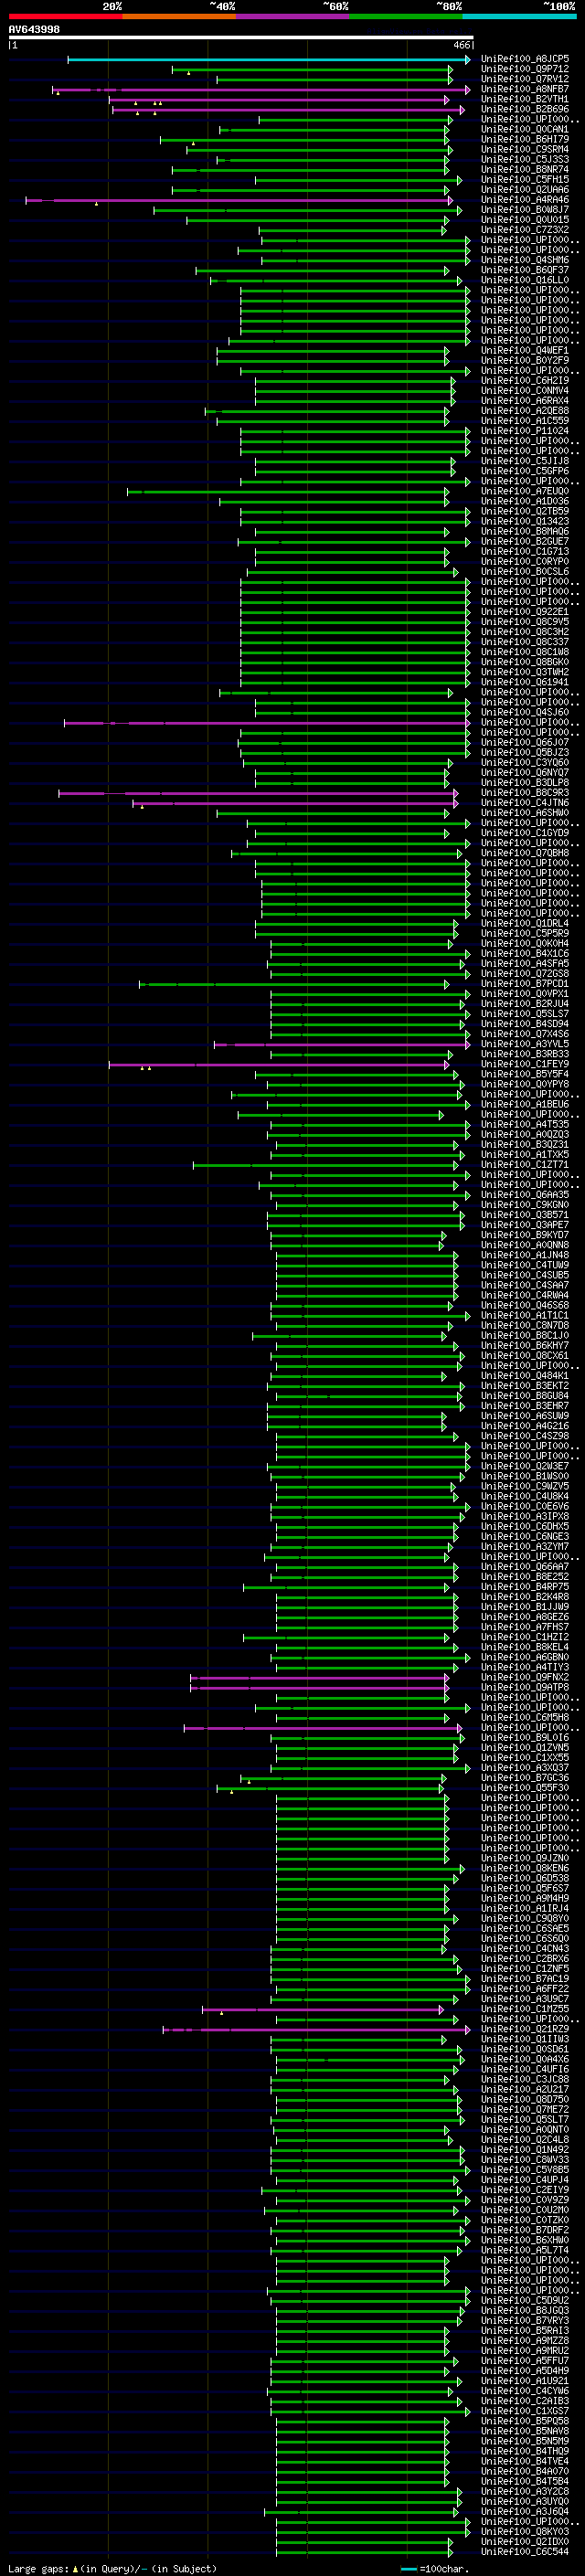Image resolution: width=585 pixels, height=2576 pixels.
Task: Select the UniRef100_Q16LL0 label
Action: [x=525, y=280]
